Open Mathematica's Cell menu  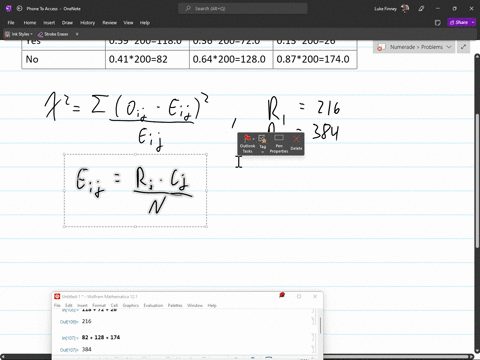[114, 305]
